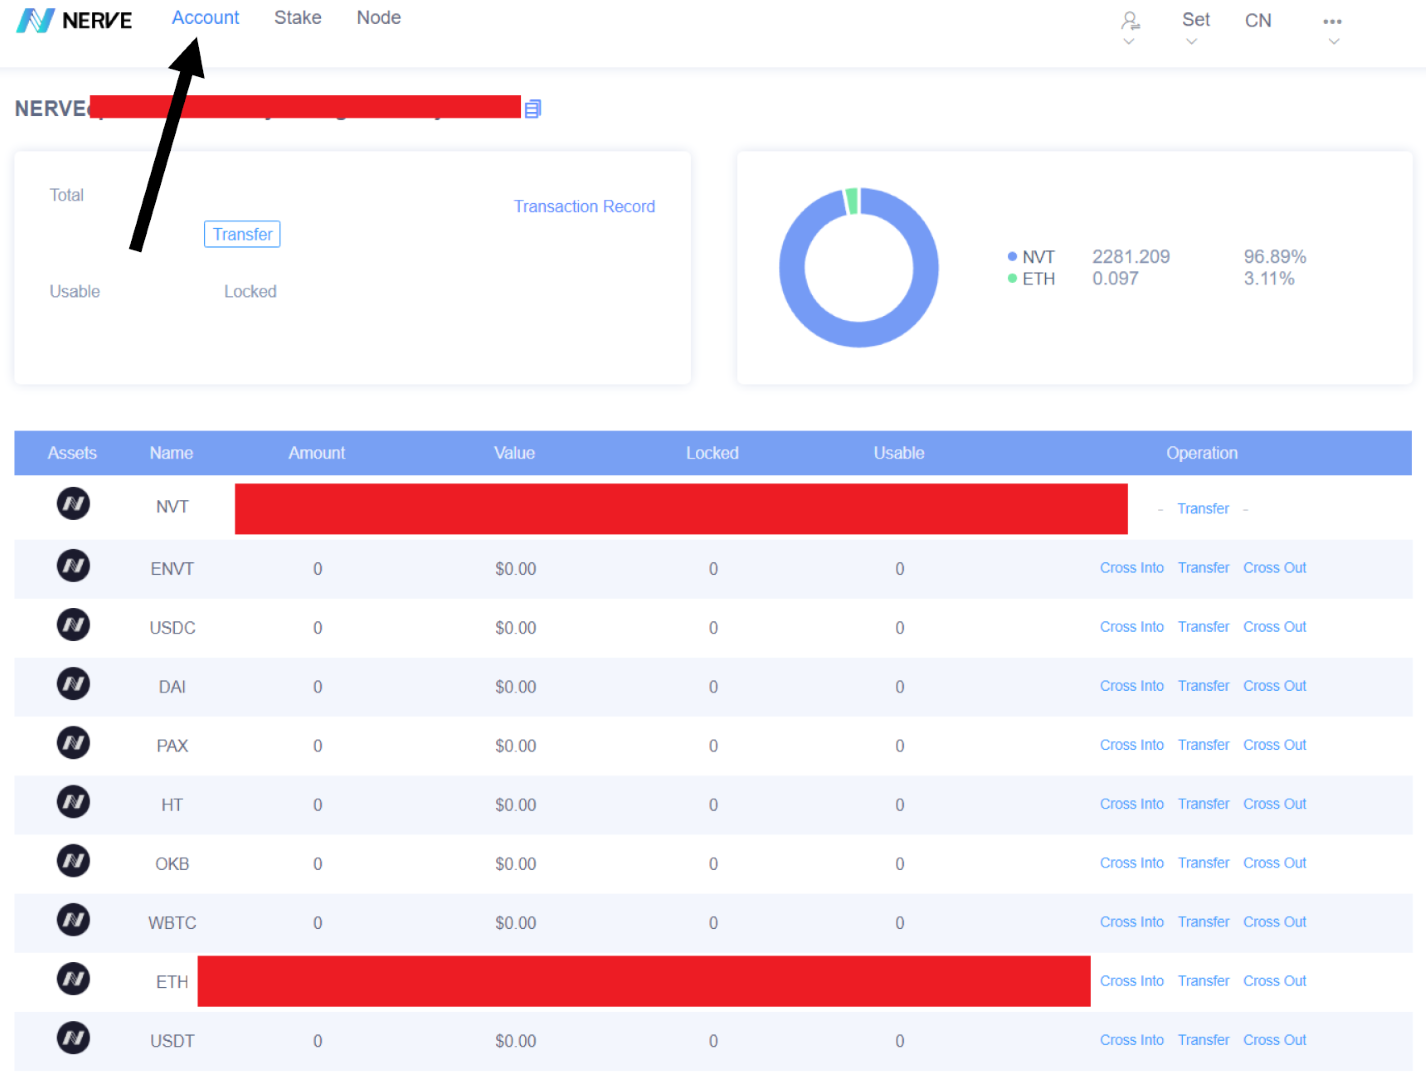The height and width of the screenshot is (1080, 1426).
Task: Click the DAI asset icon
Action: tap(73, 684)
